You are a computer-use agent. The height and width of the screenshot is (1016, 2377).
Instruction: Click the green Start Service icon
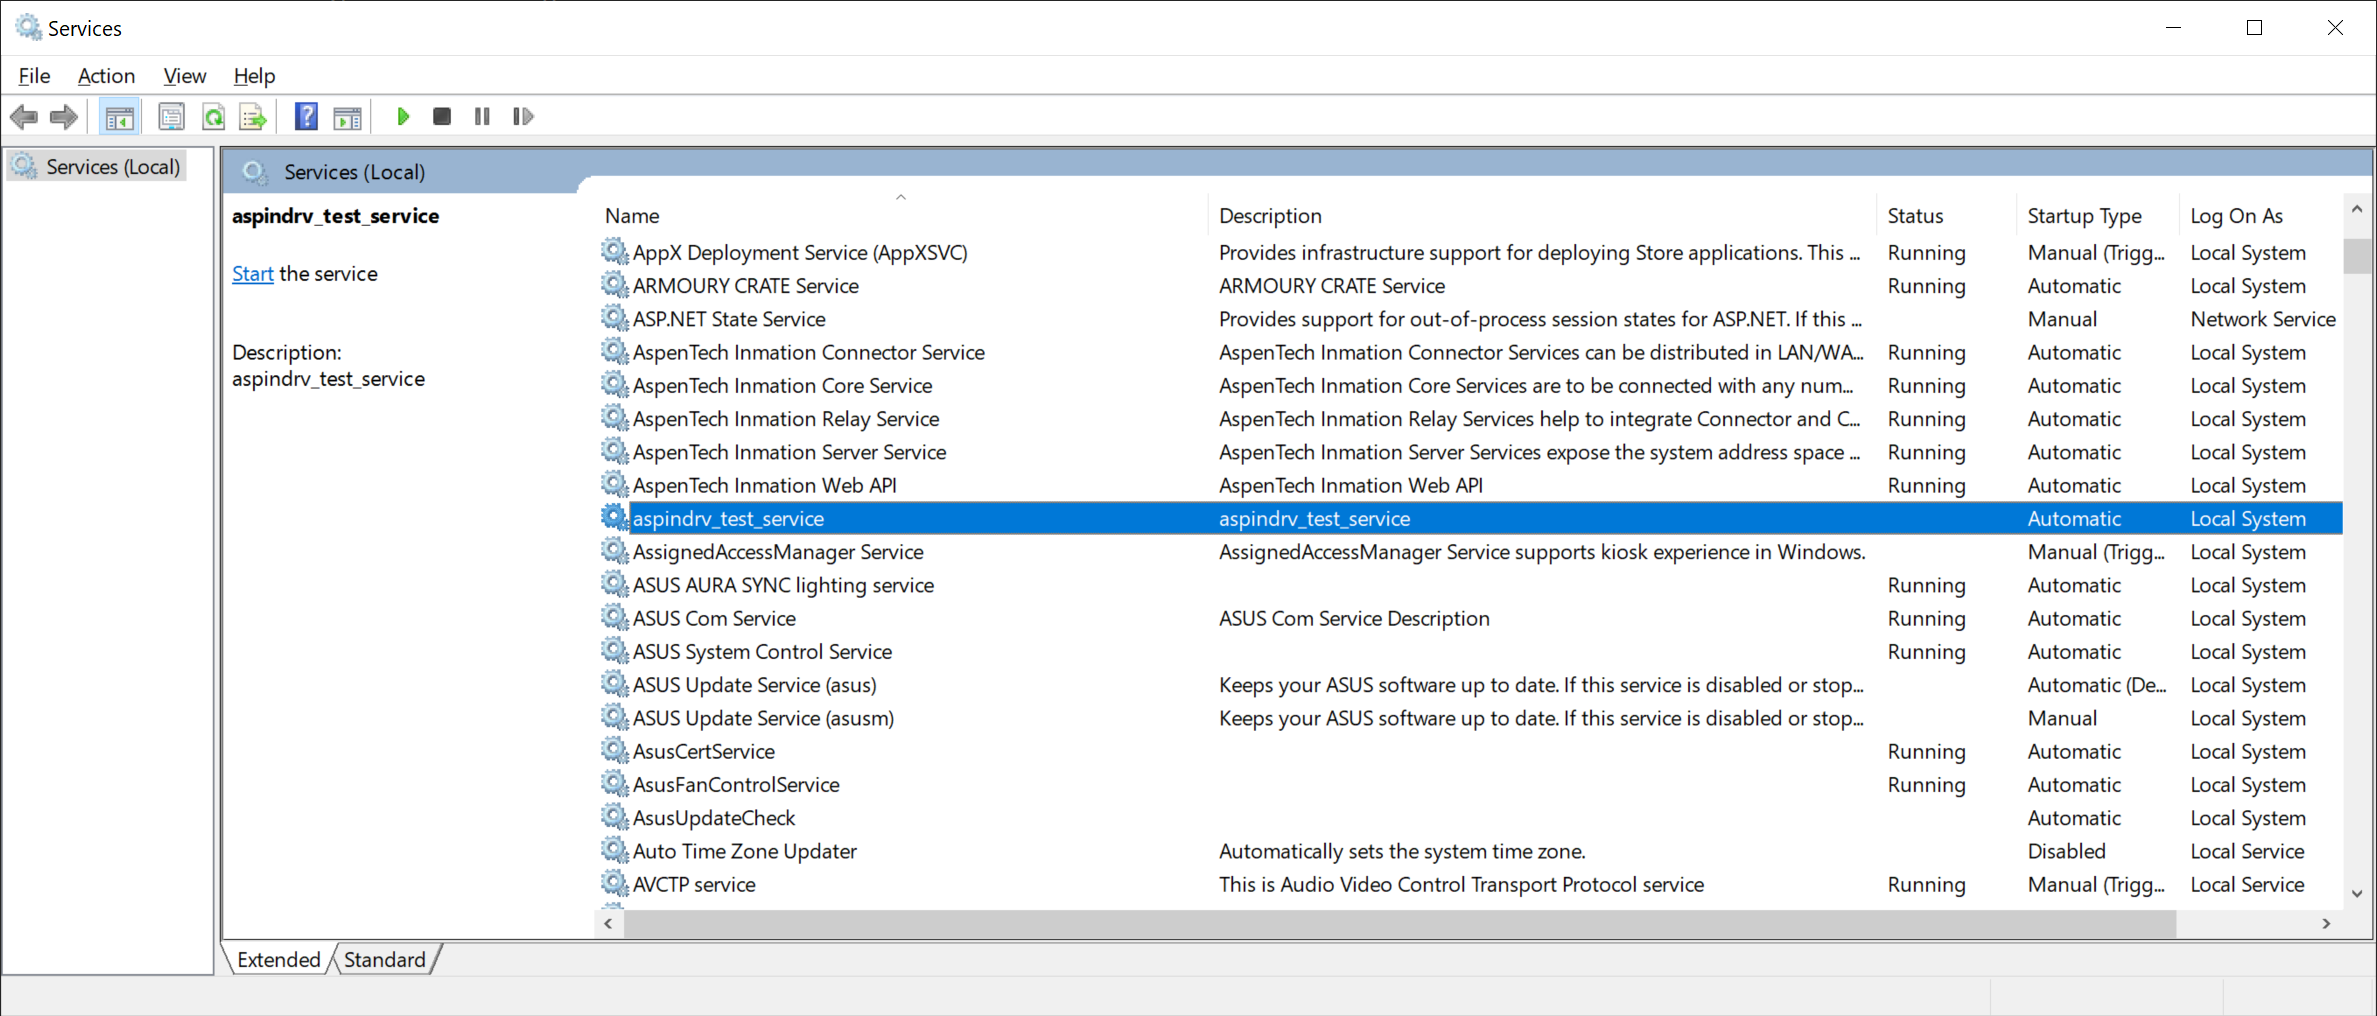(x=403, y=117)
